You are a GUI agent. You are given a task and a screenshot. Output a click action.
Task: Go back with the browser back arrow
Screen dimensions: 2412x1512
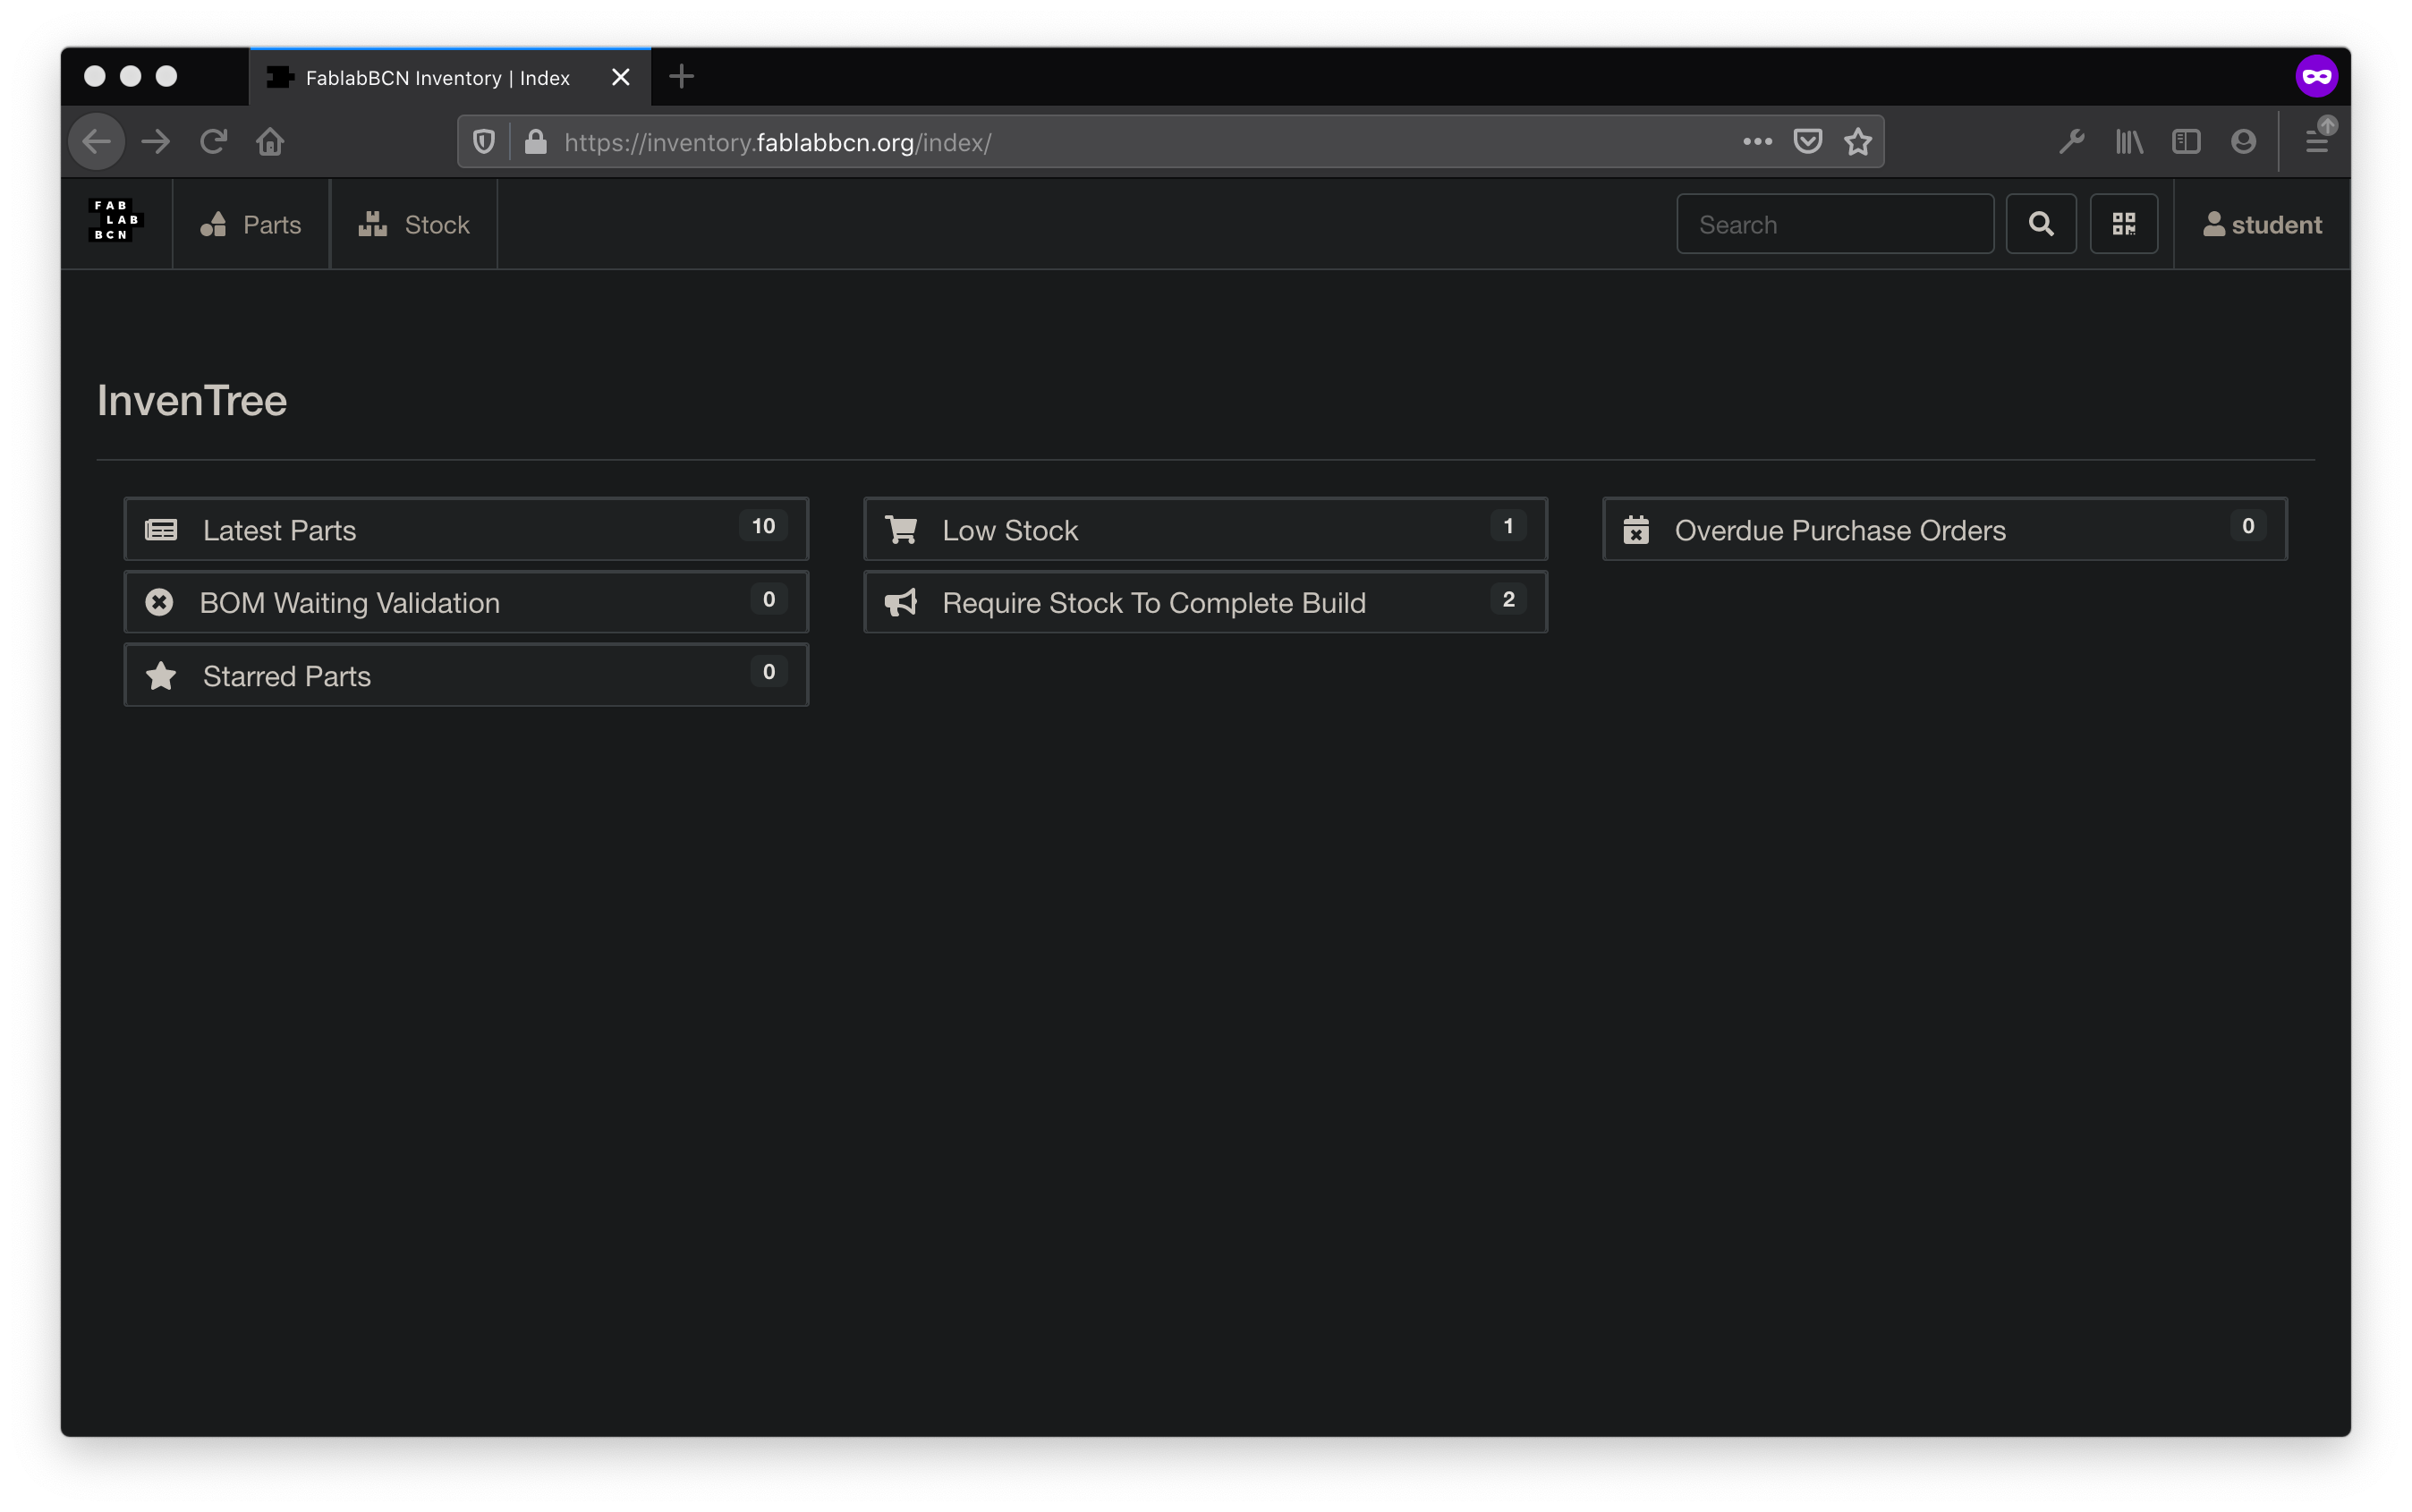97,142
